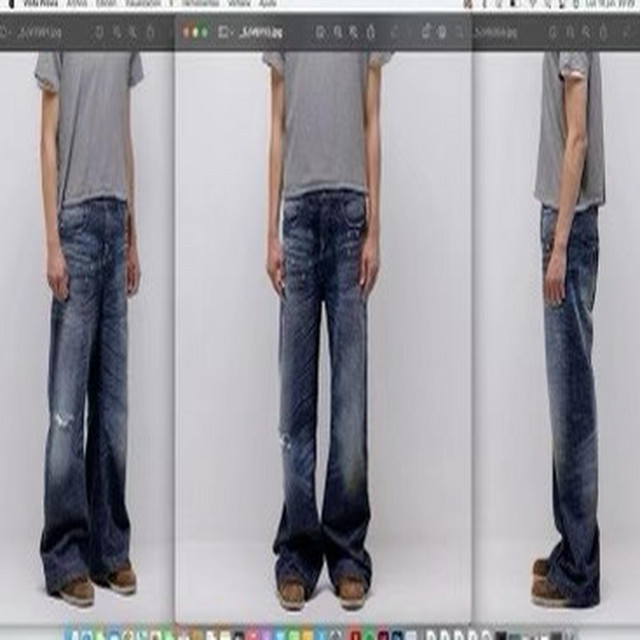Screen dimensions: 640x640
Task: Show the Markup toolbar in the middle window
Action: (x=442, y=32)
